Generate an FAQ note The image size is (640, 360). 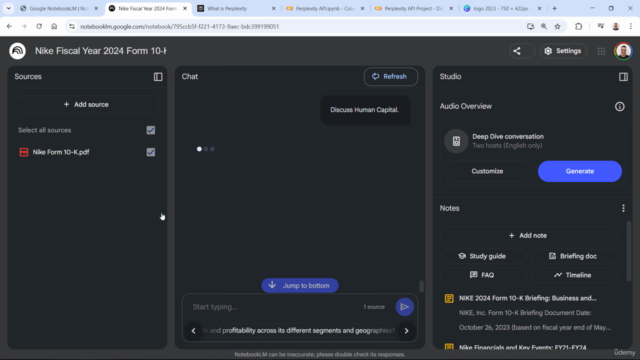483,275
